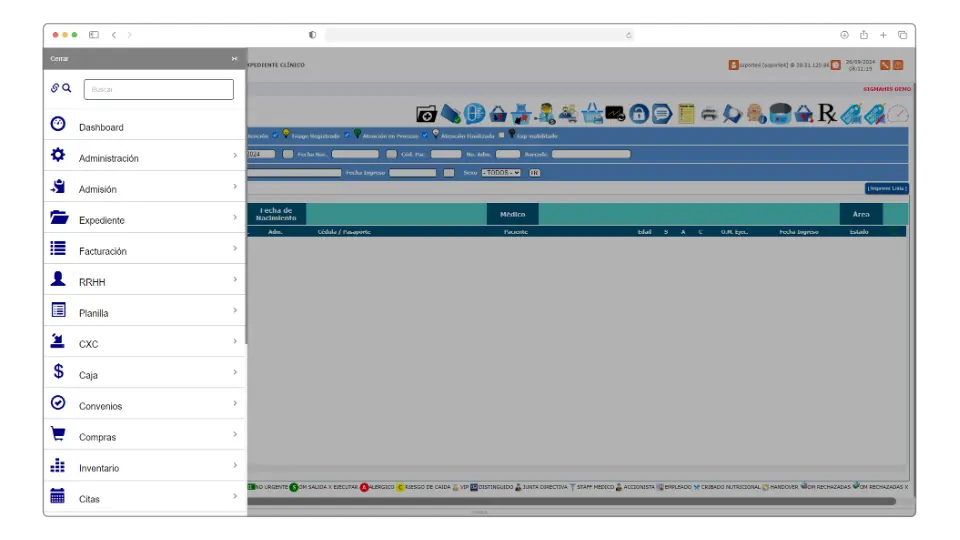Click the padlock icon in toolbar
Viewport: 960px width, 540px height.
coord(639,114)
